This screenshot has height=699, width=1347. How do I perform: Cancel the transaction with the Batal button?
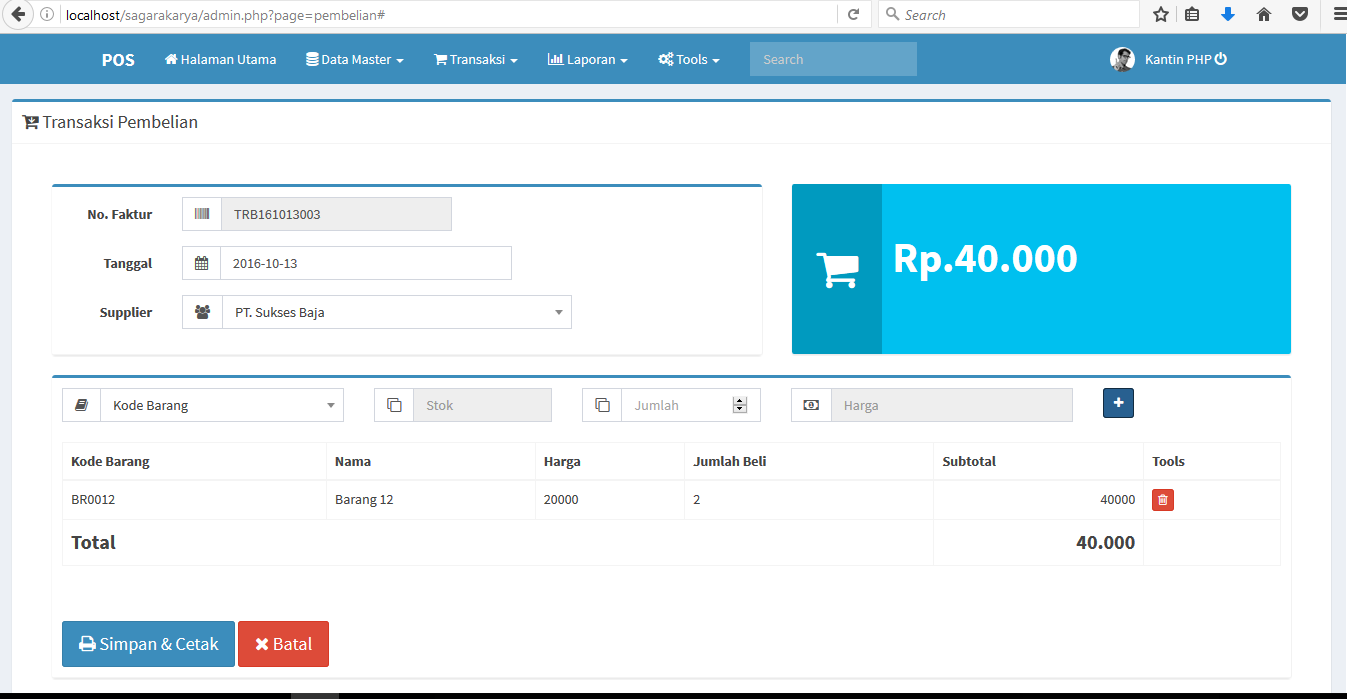point(283,643)
